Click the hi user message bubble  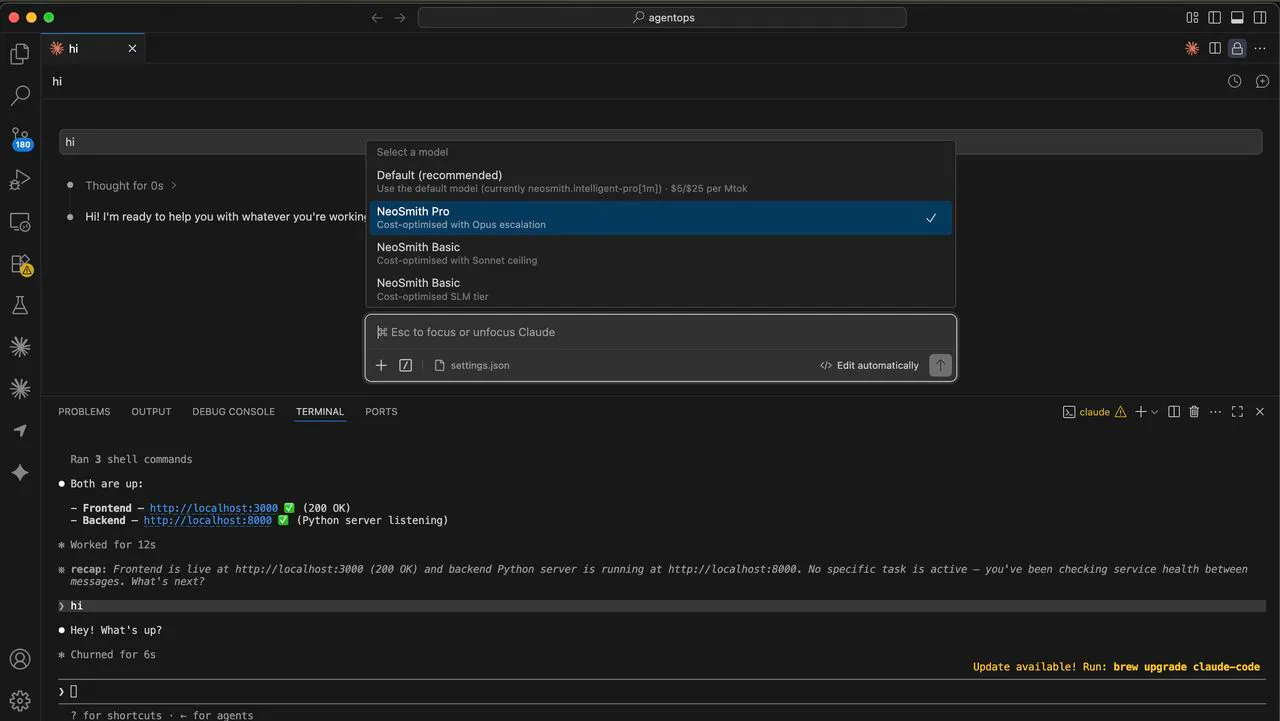click(660, 142)
